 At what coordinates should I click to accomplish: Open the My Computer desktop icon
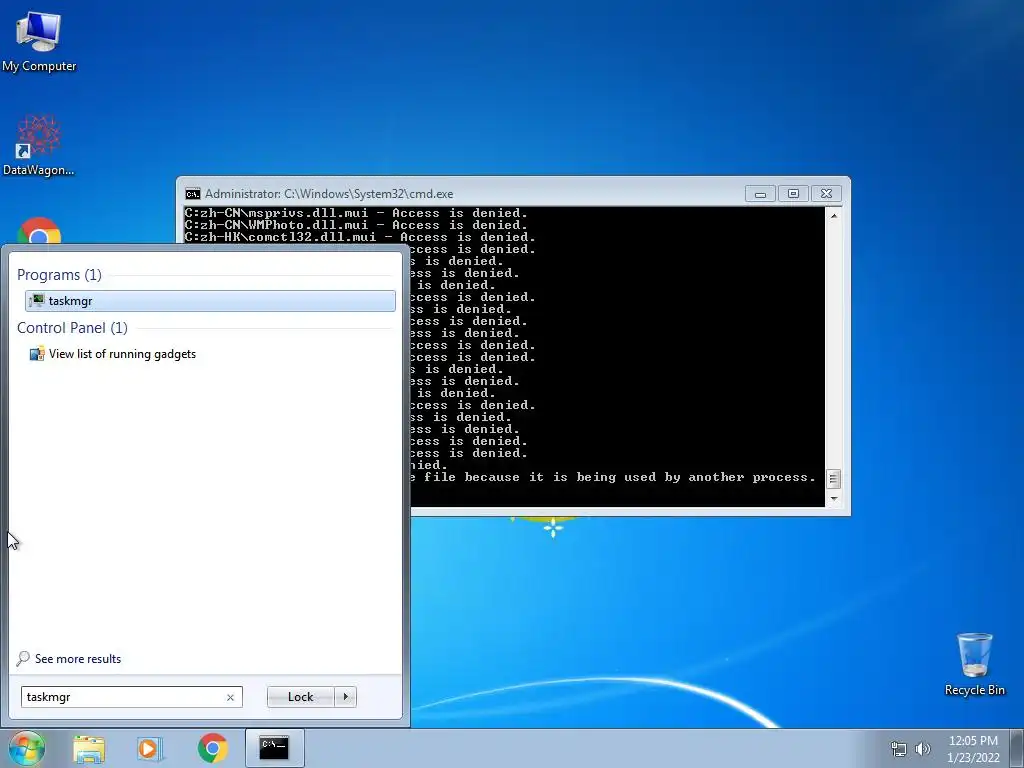point(39,42)
